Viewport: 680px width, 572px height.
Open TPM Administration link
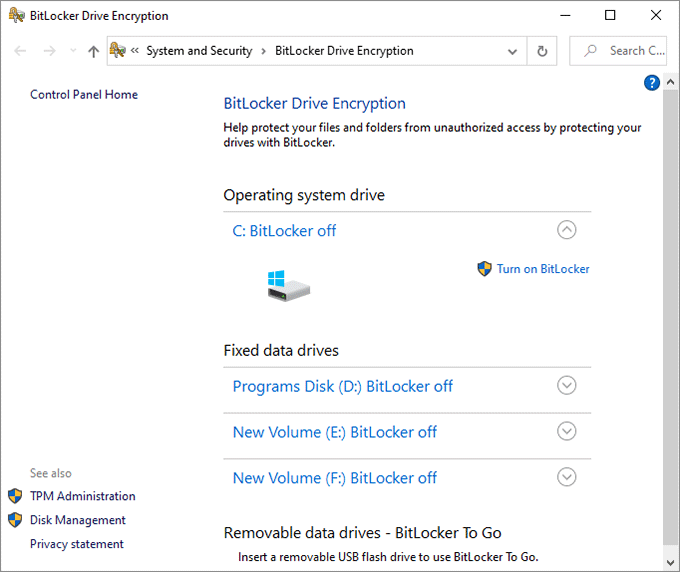(82, 496)
